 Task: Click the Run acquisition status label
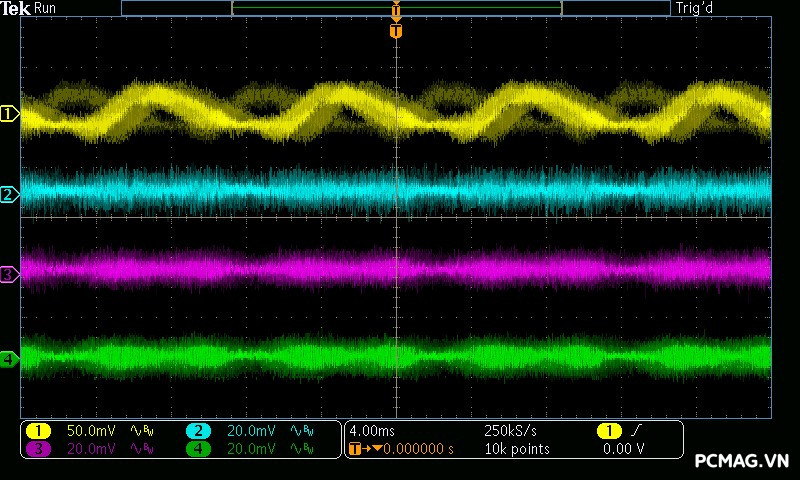46,8
